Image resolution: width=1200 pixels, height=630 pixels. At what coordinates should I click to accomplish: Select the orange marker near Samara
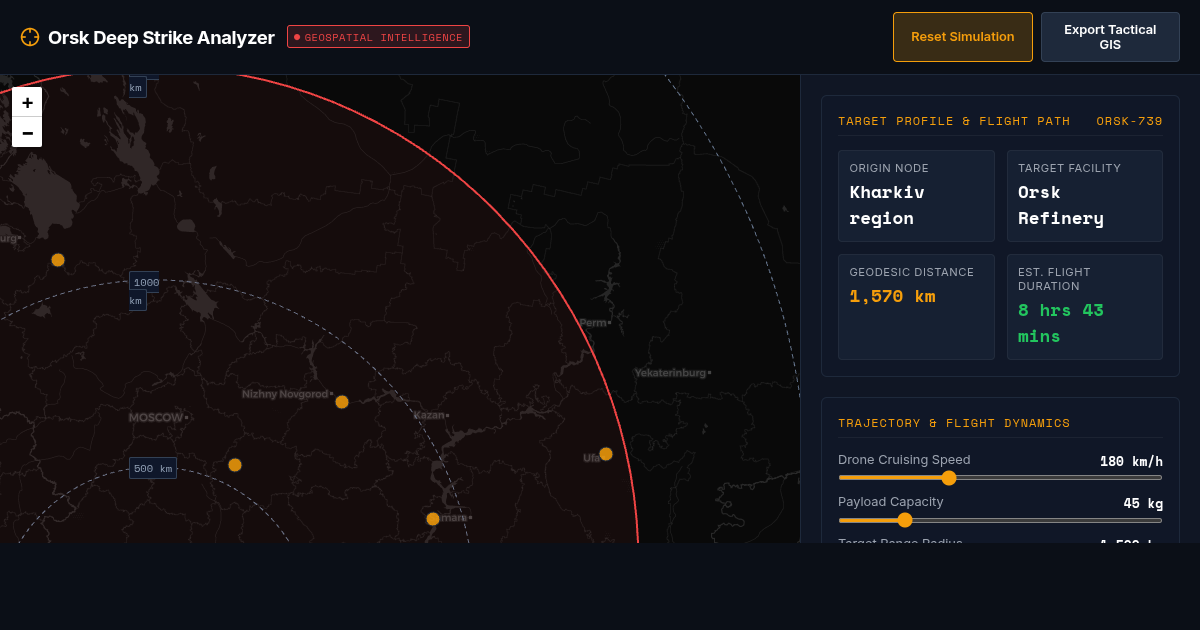click(433, 519)
